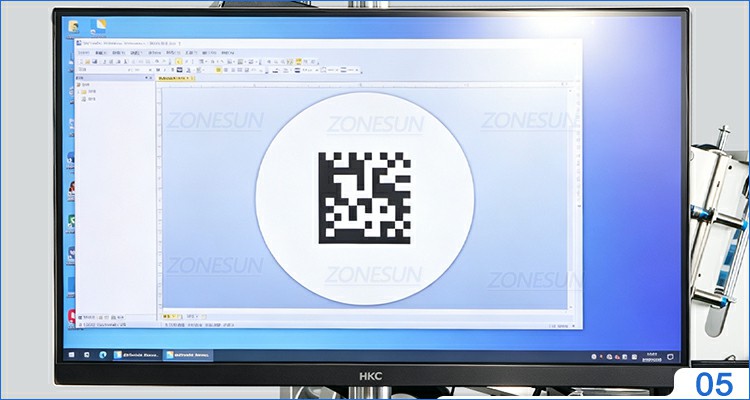Open the Create menu in BarTender

(136, 53)
